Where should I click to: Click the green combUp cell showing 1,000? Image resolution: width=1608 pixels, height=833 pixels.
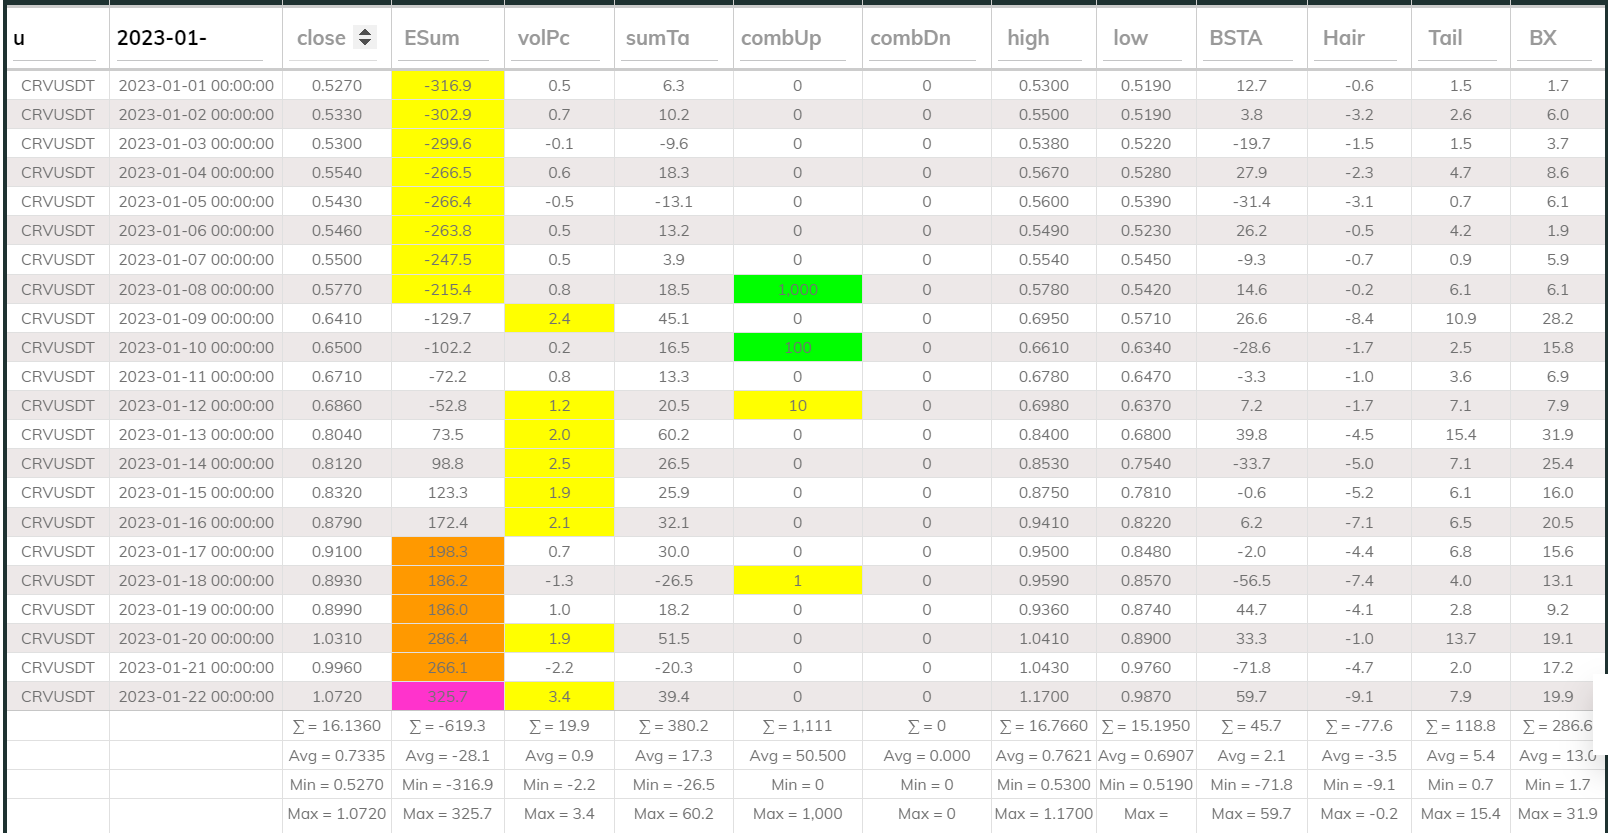797,290
